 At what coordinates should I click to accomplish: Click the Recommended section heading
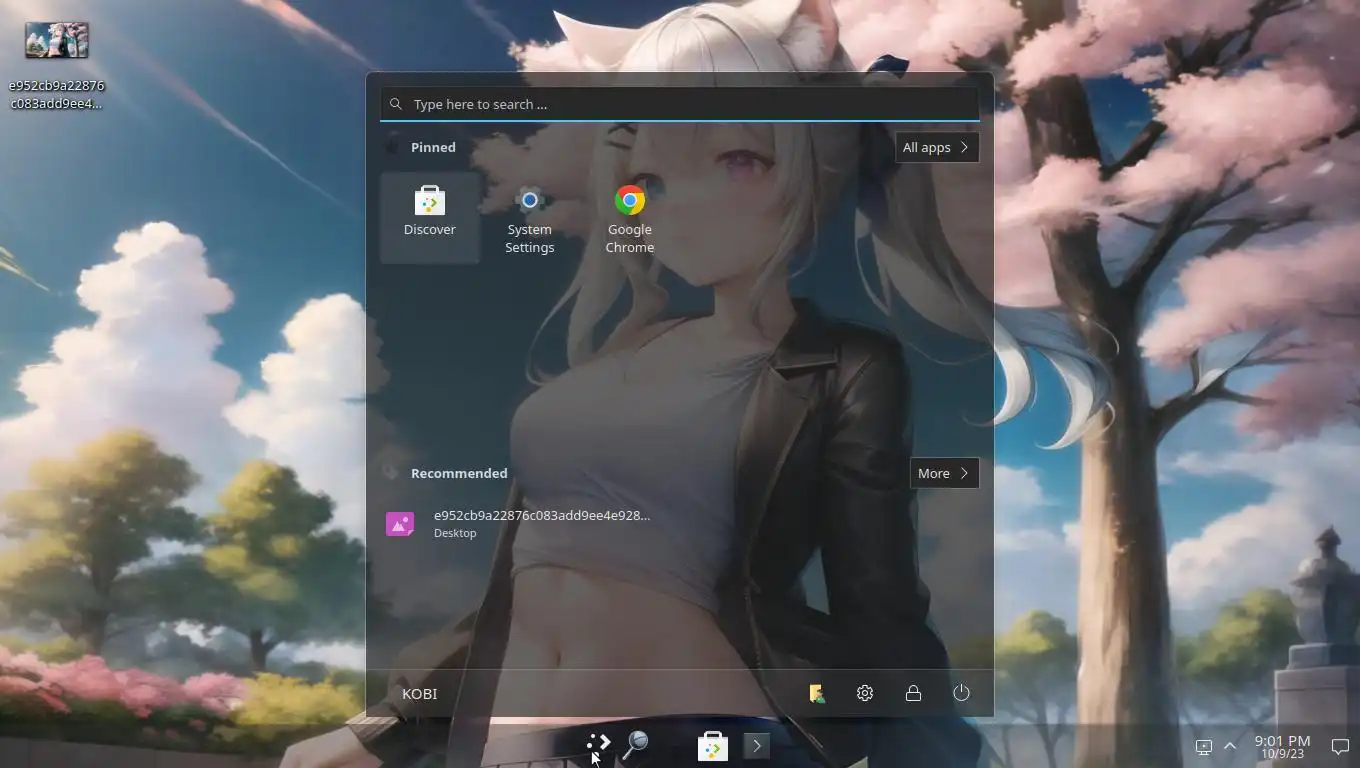pyautogui.click(x=459, y=473)
